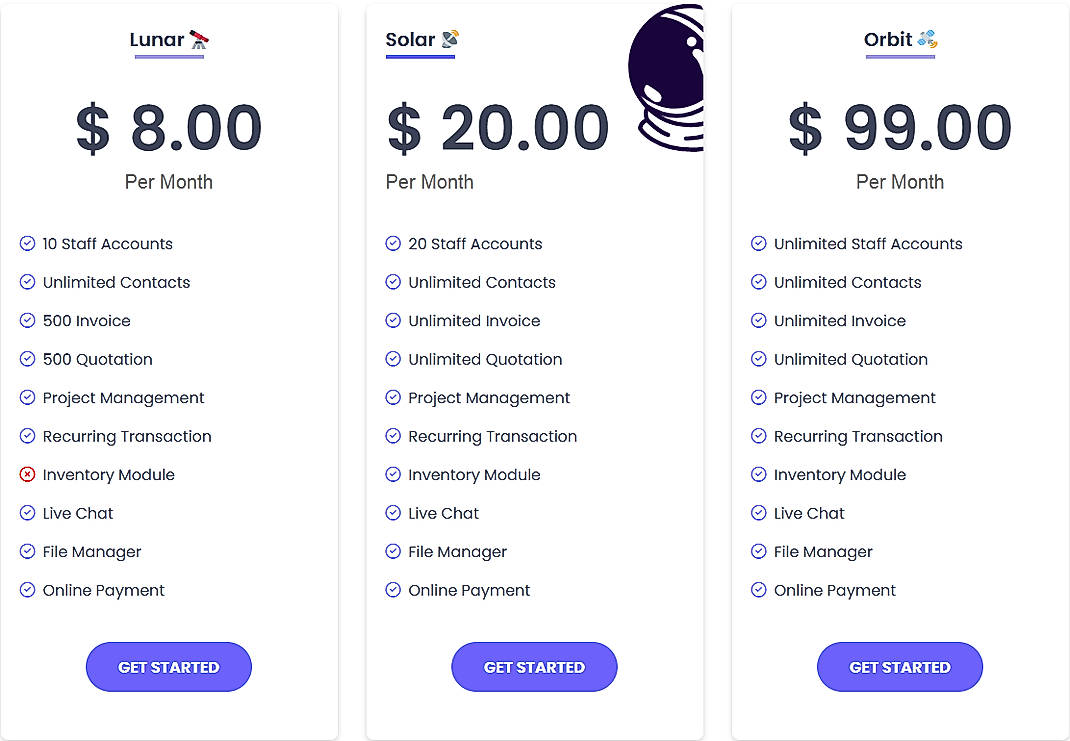Select the telescope icon next to Lunar
The width and height of the screenshot is (1070, 741).
click(x=199, y=38)
